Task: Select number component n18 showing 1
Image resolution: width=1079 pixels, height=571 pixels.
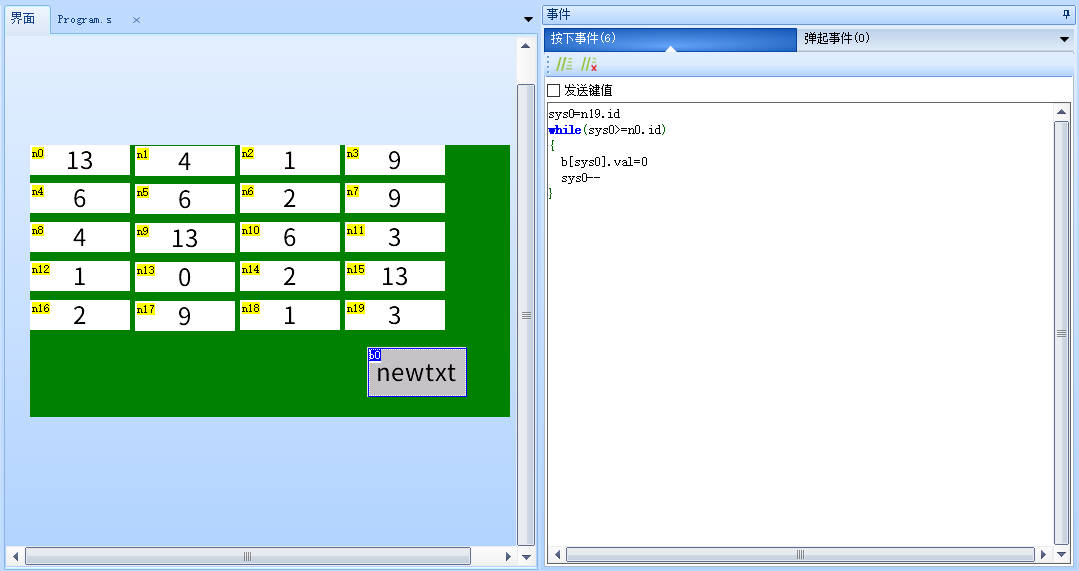Action: point(290,315)
